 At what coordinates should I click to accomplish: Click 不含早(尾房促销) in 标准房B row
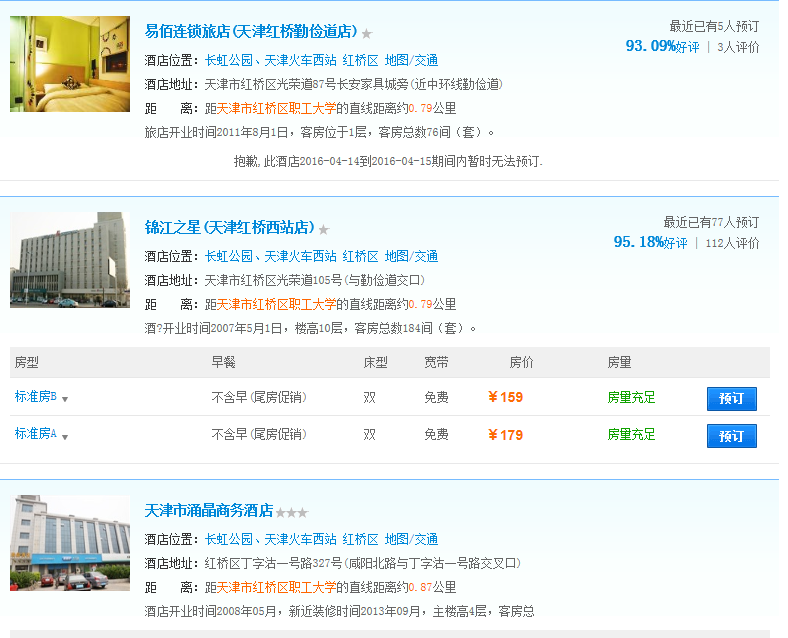point(259,397)
